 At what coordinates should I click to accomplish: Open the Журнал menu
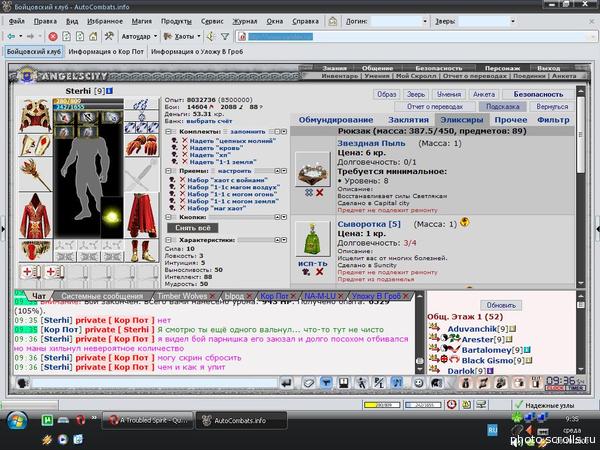click(x=245, y=21)
